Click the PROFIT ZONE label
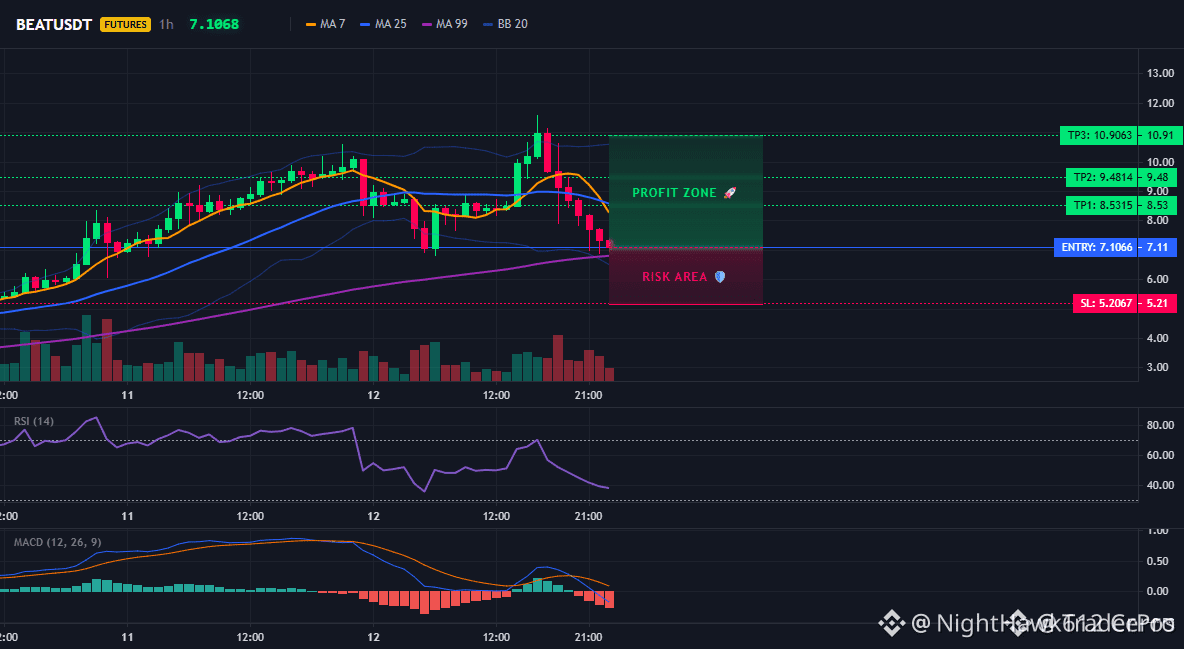Image resolution: width=1184 pixels, height=649 pixels. pyautogui.click(x=674, y=193)
